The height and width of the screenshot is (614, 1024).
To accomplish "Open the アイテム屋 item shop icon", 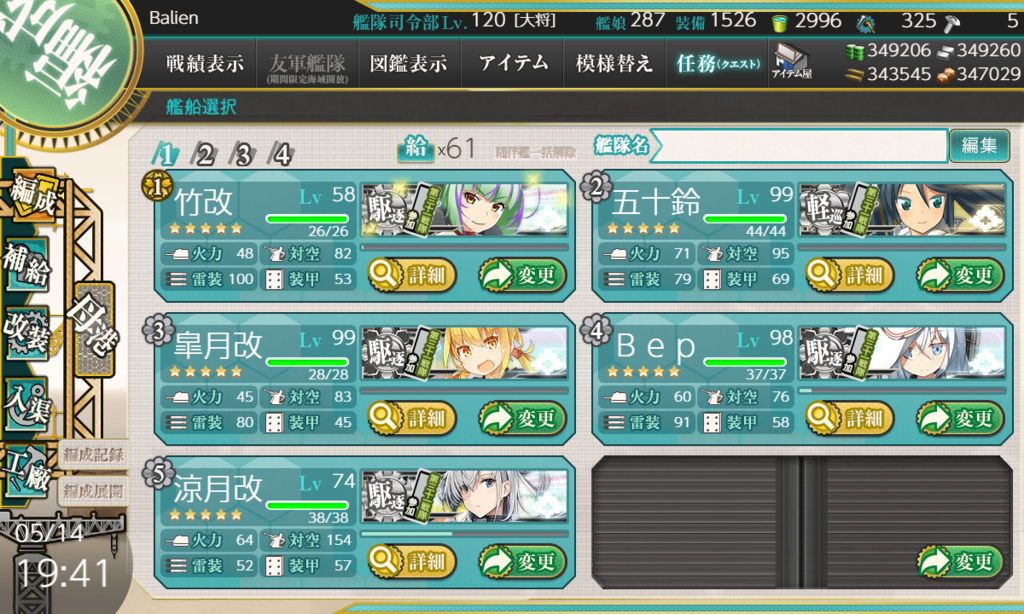I will (x=791, y=62).
